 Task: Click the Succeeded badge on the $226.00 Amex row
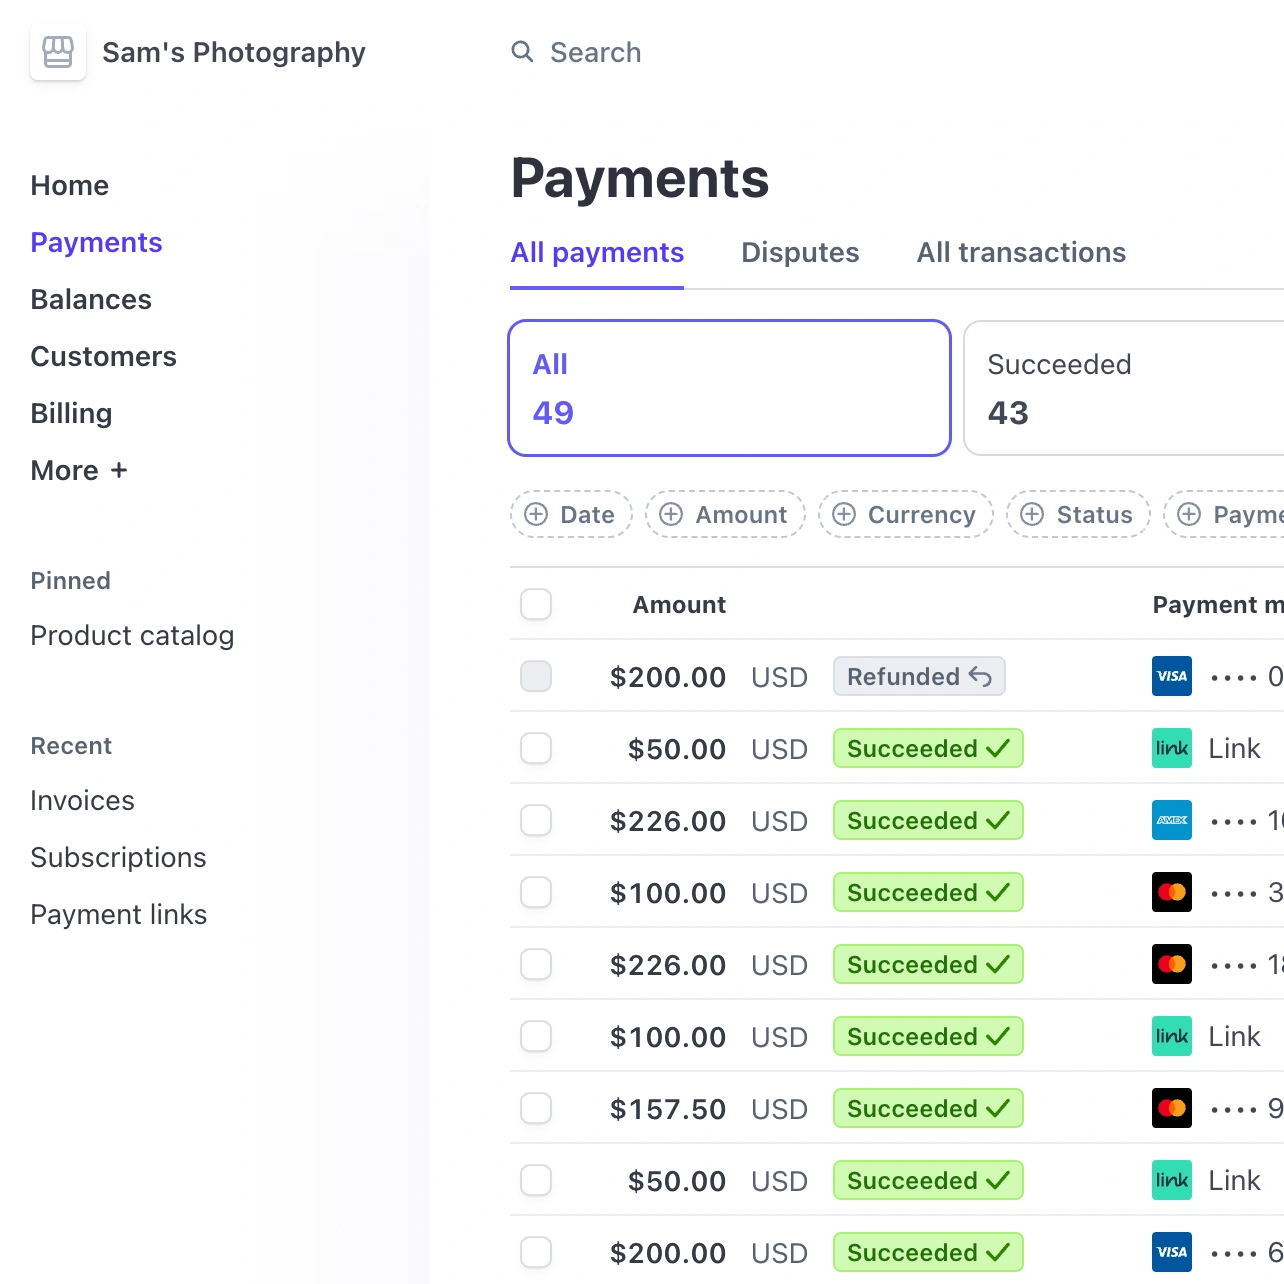(928, 821)
